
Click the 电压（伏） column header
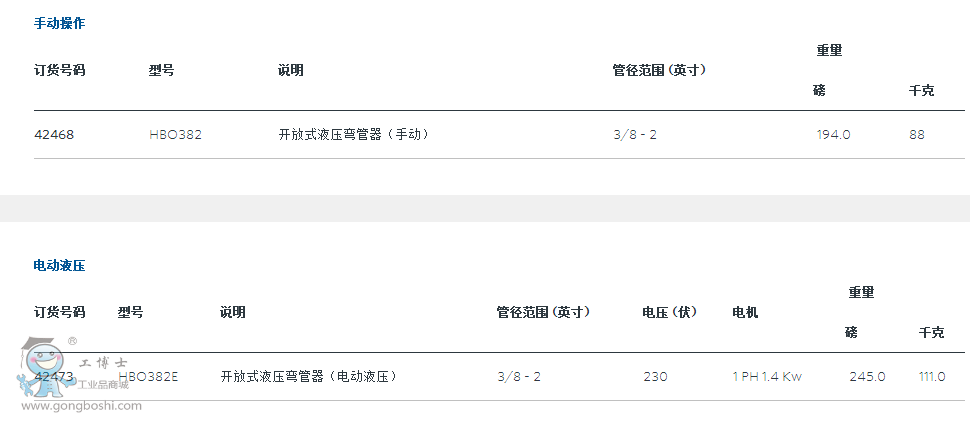(x=670, y=312)
